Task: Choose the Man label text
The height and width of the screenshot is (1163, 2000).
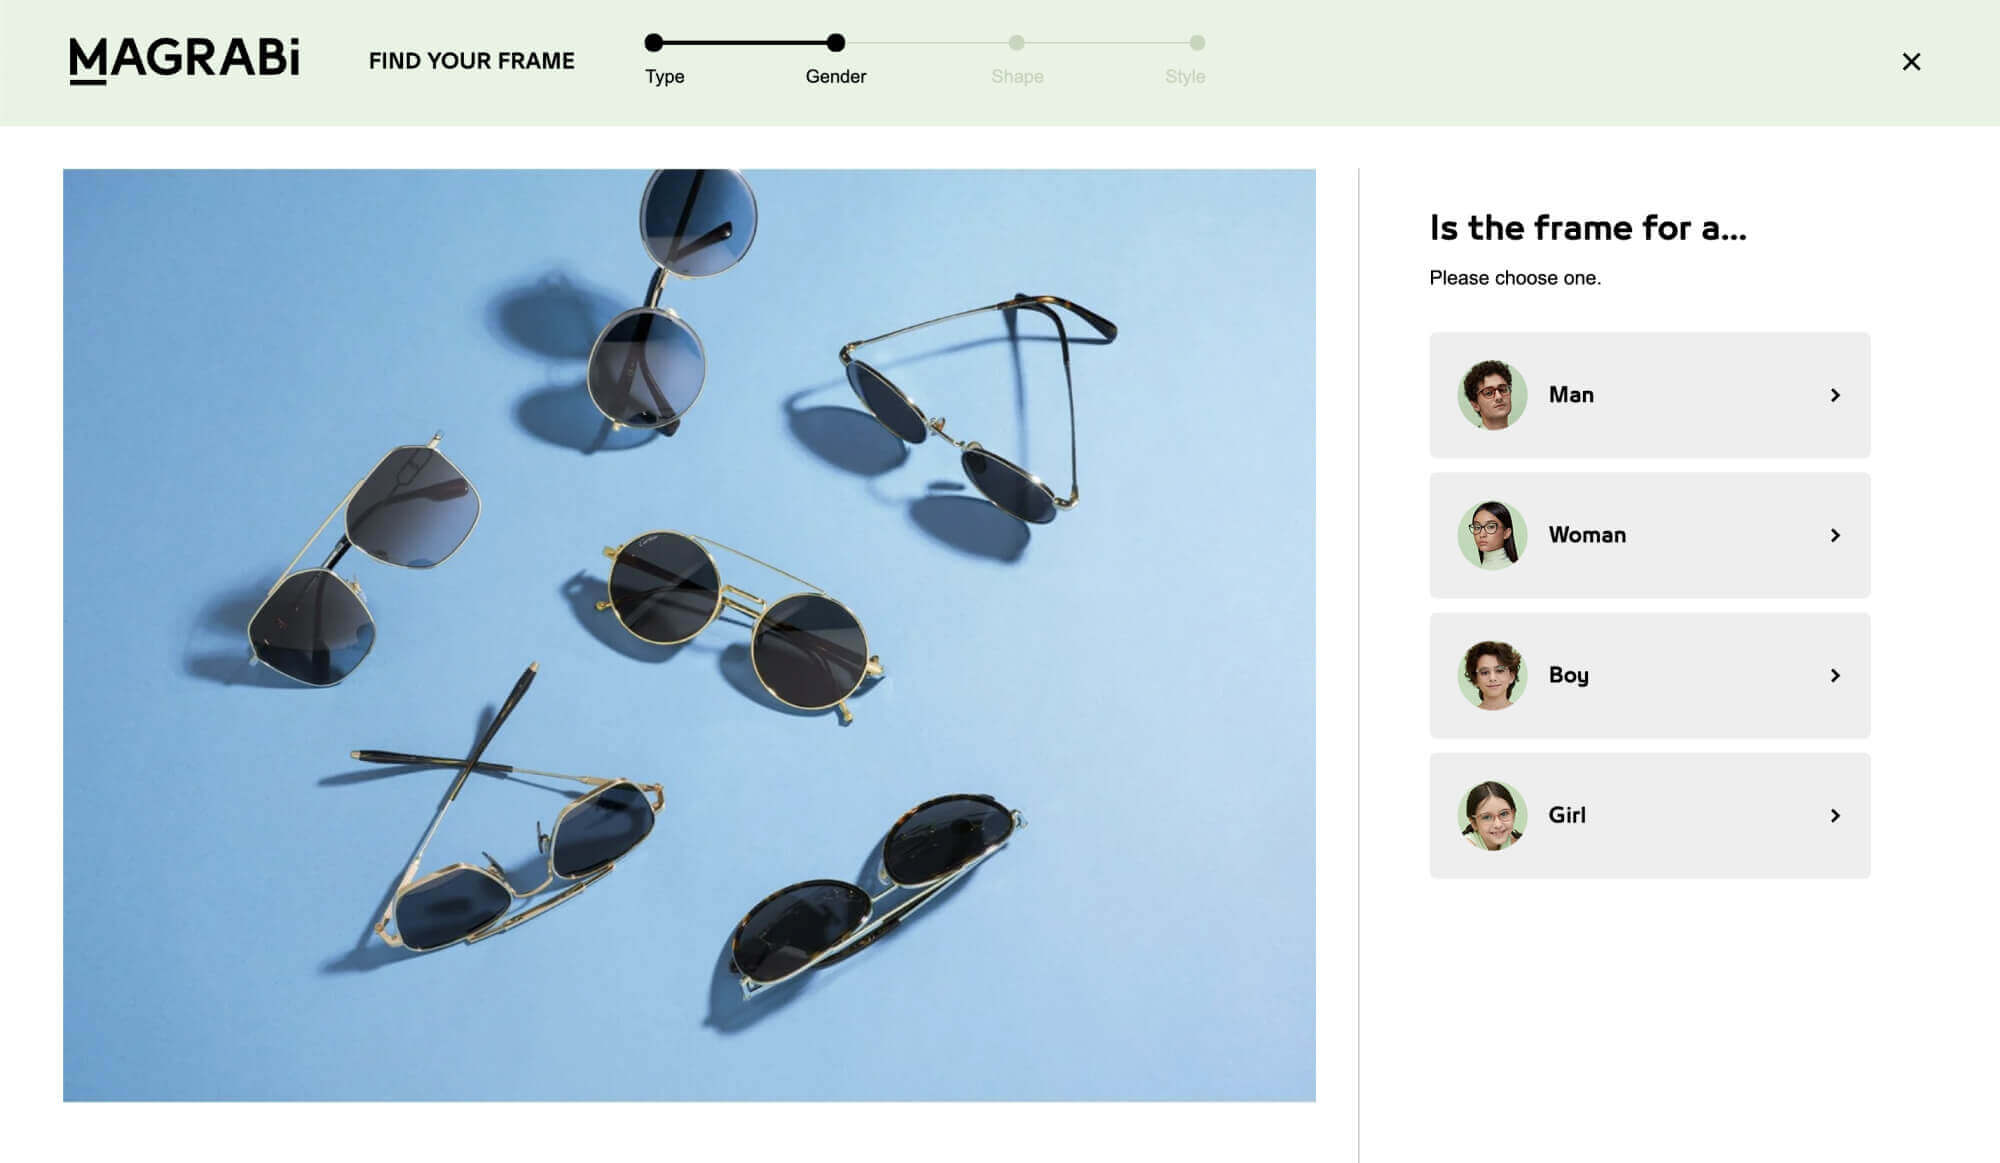Action: point(1571,395)
